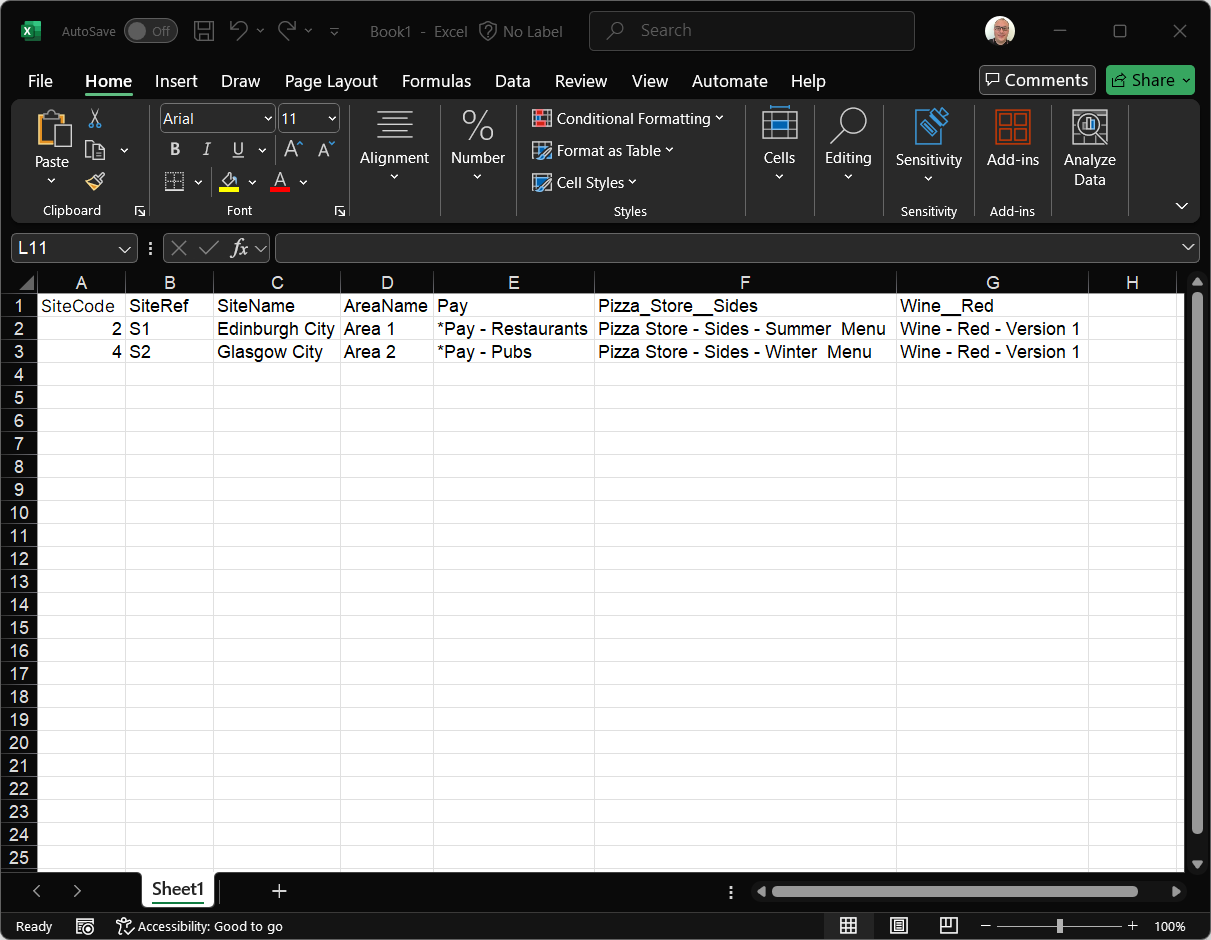Open the Name Box dropdown arrow
The image size is (1211, 940).
tap(124, 248)
